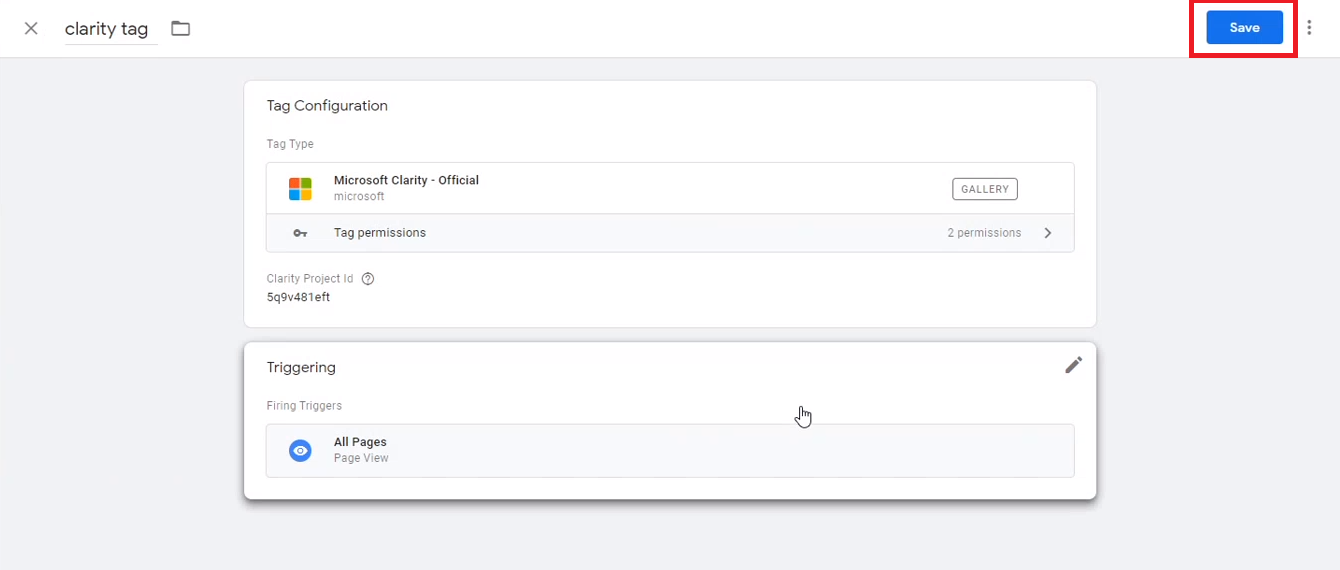1340x570 pixels.
Task: Open the folder icon next to tag name
Action: pyautogui.click(x=180, y=28)
